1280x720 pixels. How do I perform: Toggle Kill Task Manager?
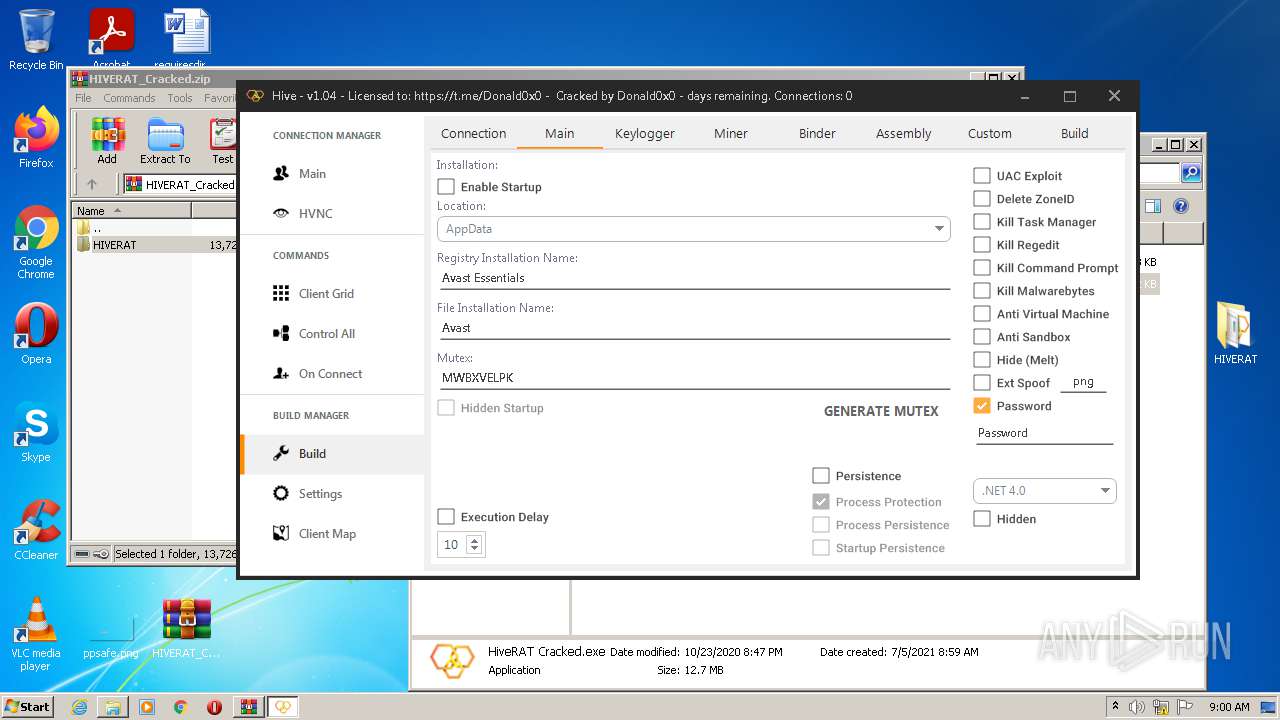982,222
